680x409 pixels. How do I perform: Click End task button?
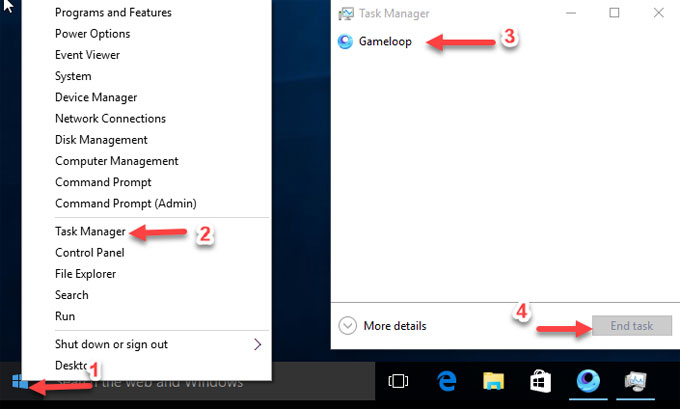click(x=632, y=326)
